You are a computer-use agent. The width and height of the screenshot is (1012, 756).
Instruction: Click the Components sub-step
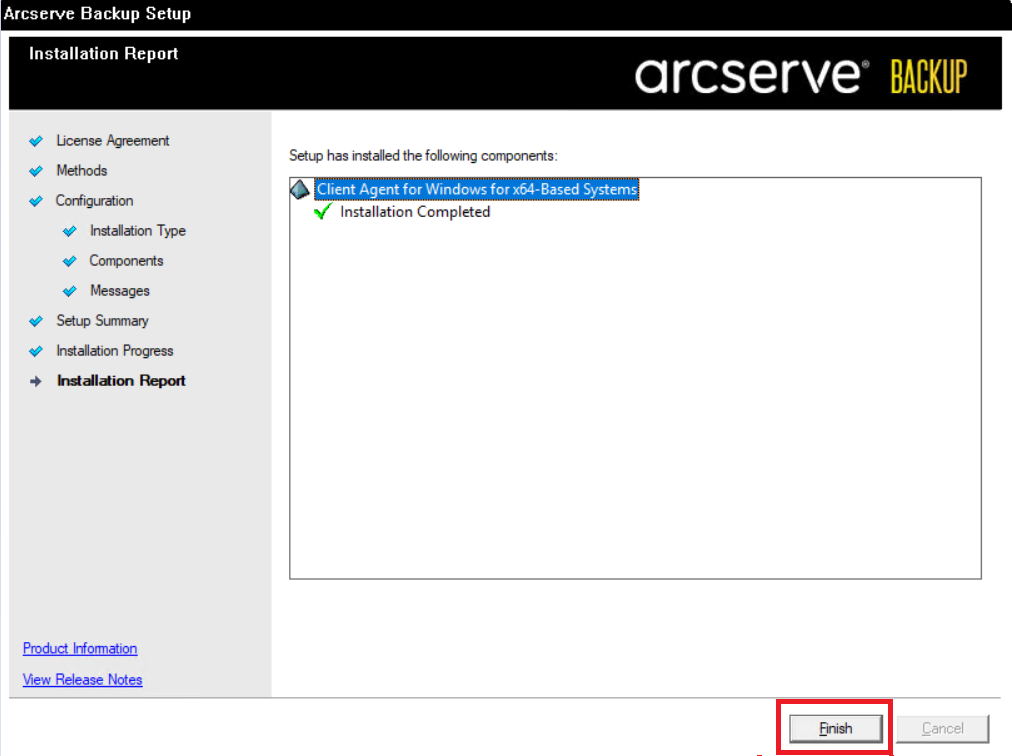coord(126,261)
